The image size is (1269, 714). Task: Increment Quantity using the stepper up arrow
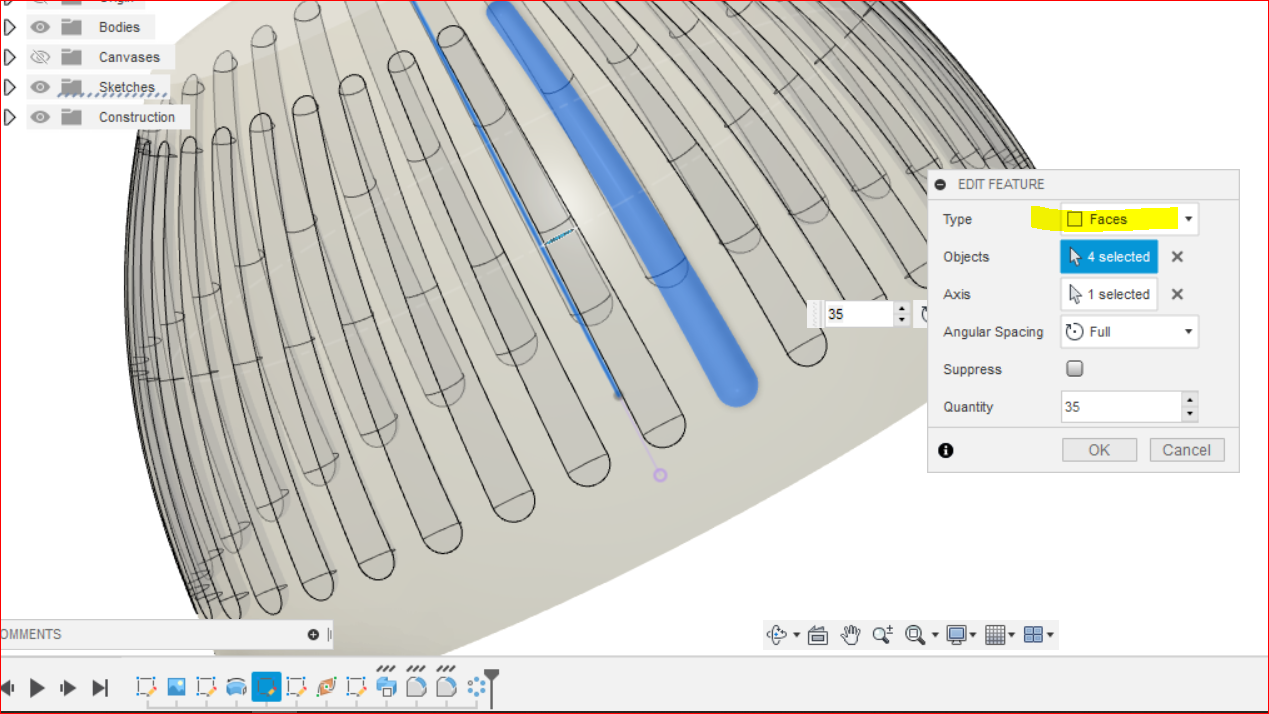[1189, 401]
